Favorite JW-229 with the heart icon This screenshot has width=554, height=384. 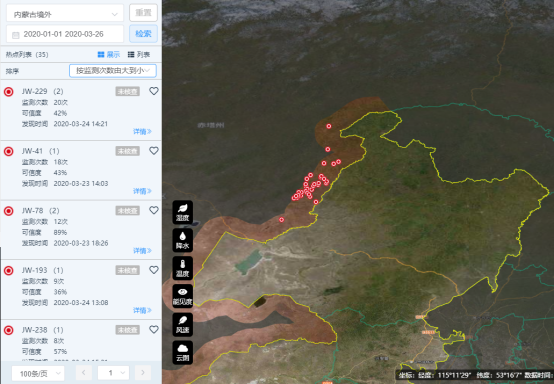click(x=154, y=91)
